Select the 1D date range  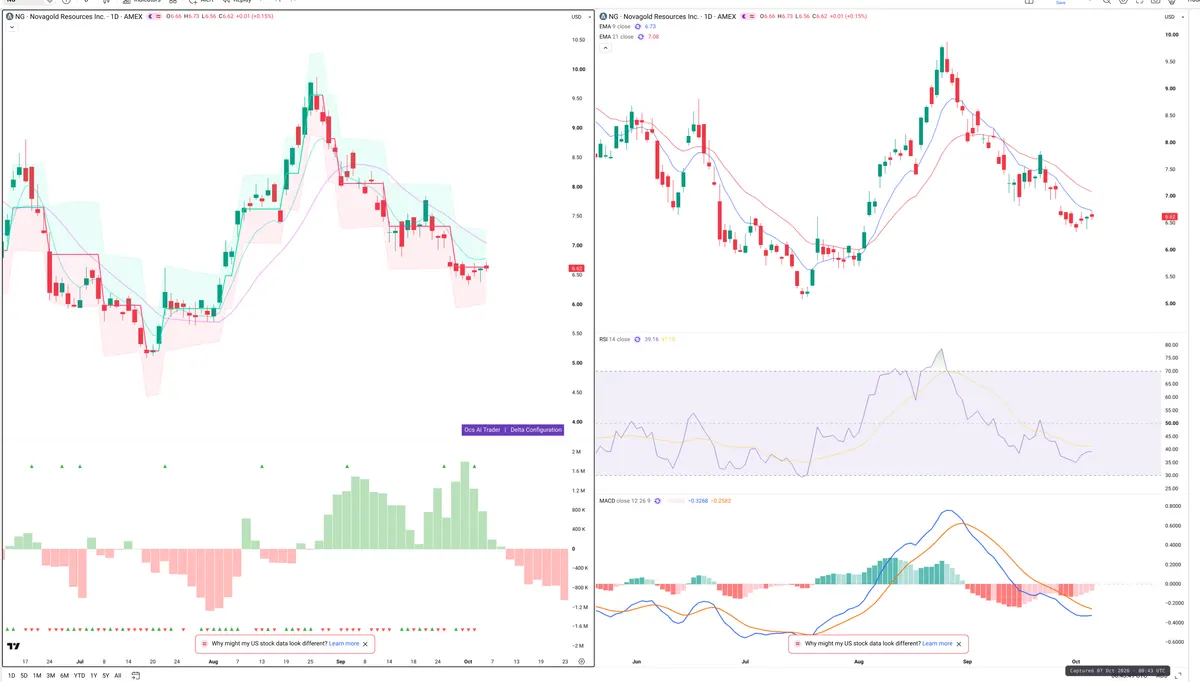[x=12, y=676]
